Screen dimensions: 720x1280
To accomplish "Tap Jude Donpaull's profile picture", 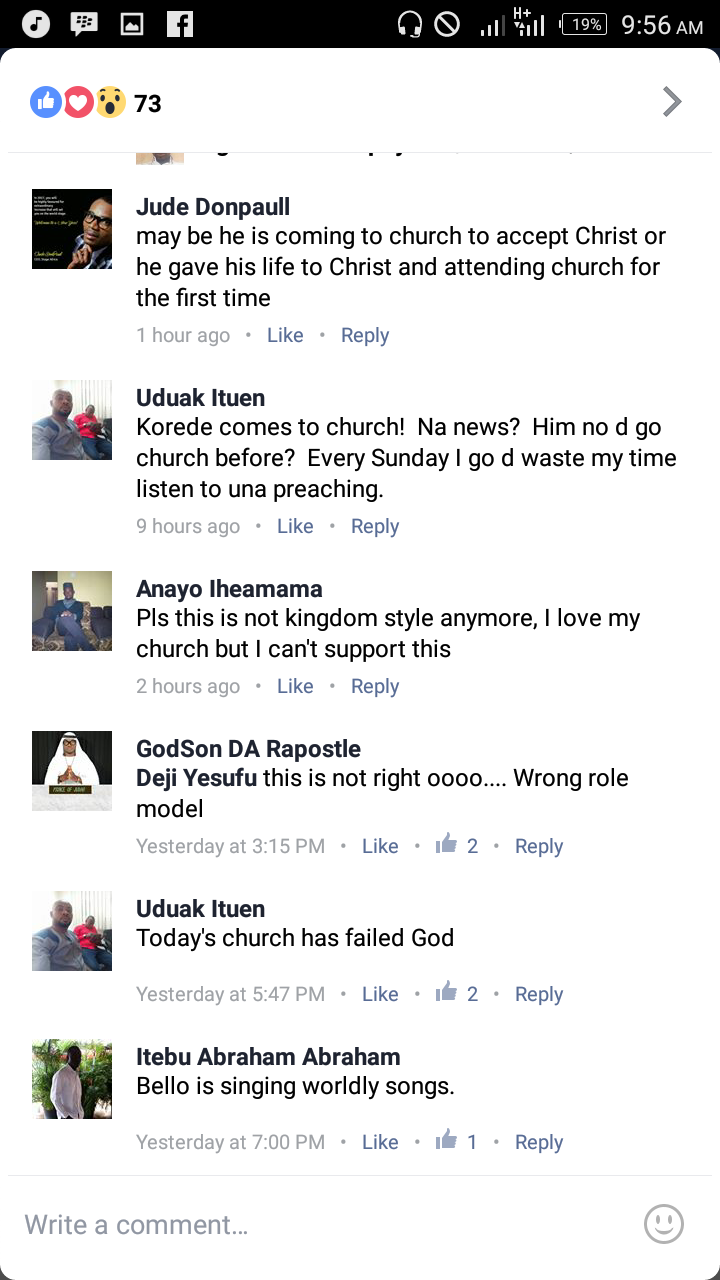I will [72, 229].
